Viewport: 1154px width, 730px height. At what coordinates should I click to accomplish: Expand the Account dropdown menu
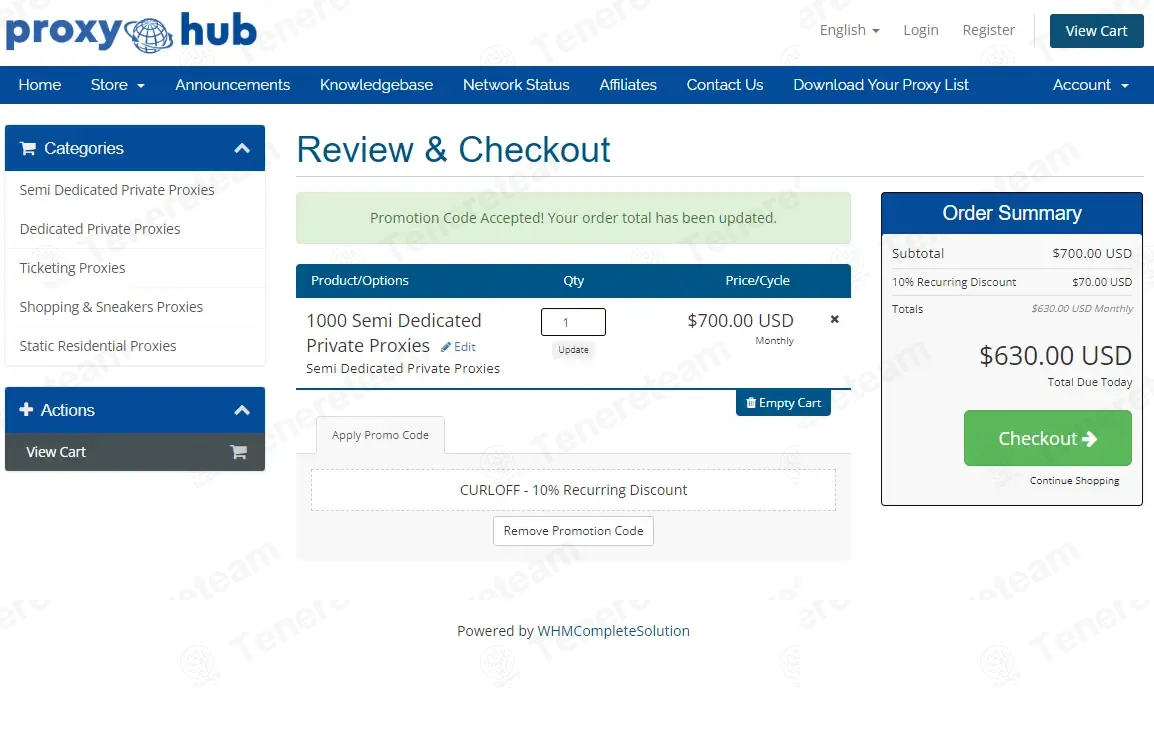1090,85
